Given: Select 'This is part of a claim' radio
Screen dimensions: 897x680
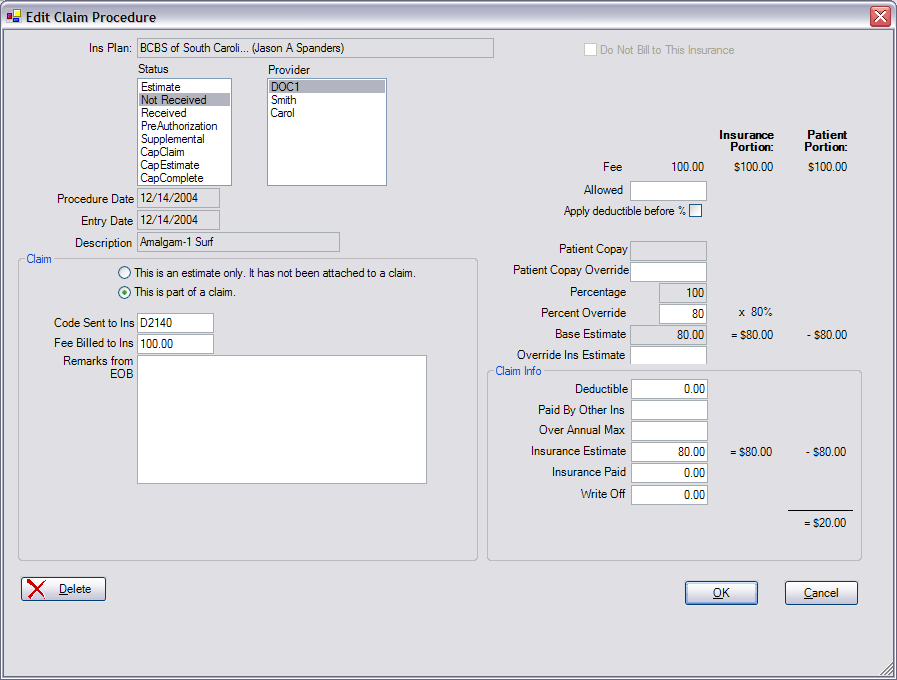Looking at the screenshot, I should click(124, 293).
